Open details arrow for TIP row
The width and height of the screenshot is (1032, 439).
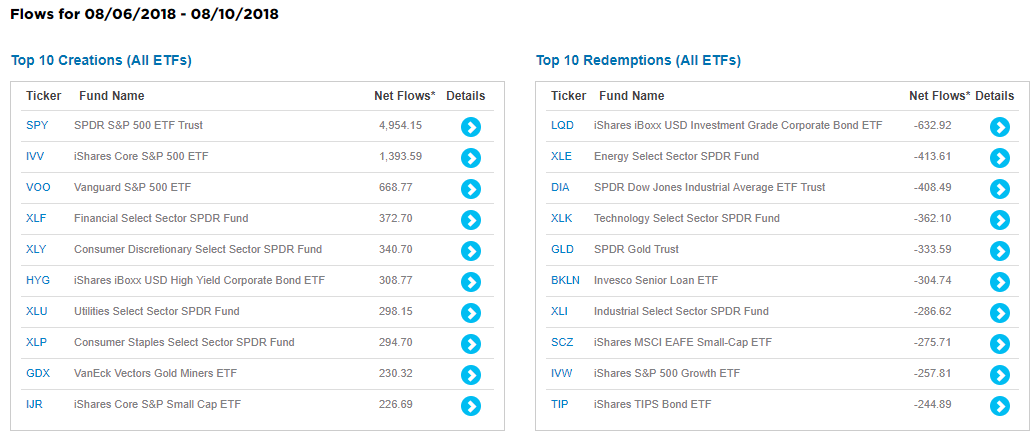[1000, 405]
